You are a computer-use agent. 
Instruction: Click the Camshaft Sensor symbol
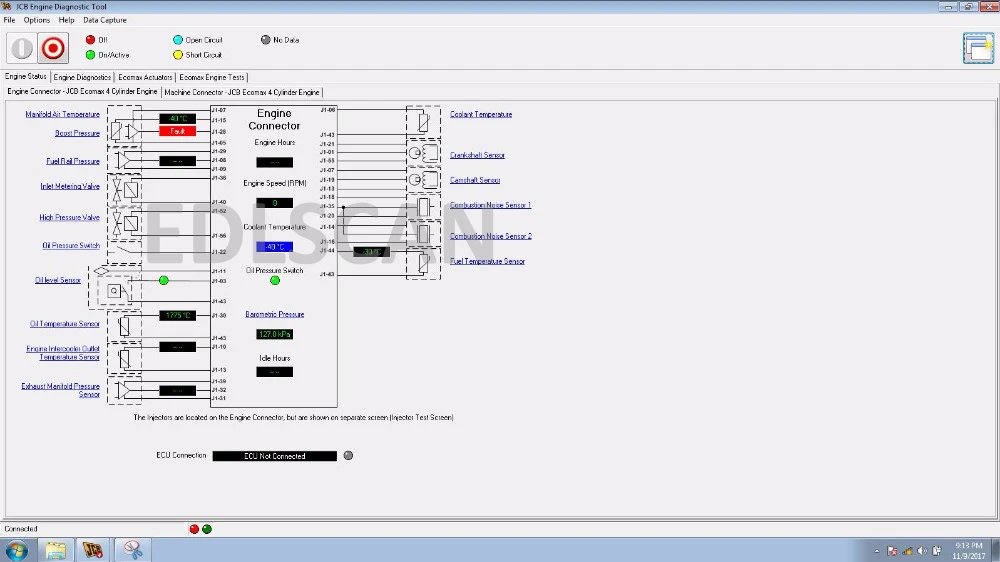tap(423, 179)
